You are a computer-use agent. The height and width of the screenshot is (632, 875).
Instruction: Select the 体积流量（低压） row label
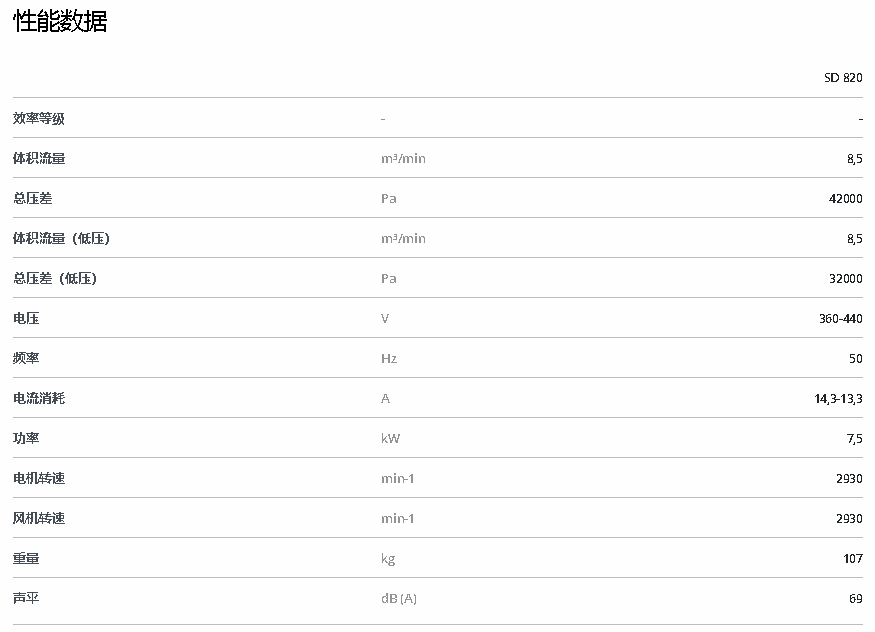(x=61, y=239)
